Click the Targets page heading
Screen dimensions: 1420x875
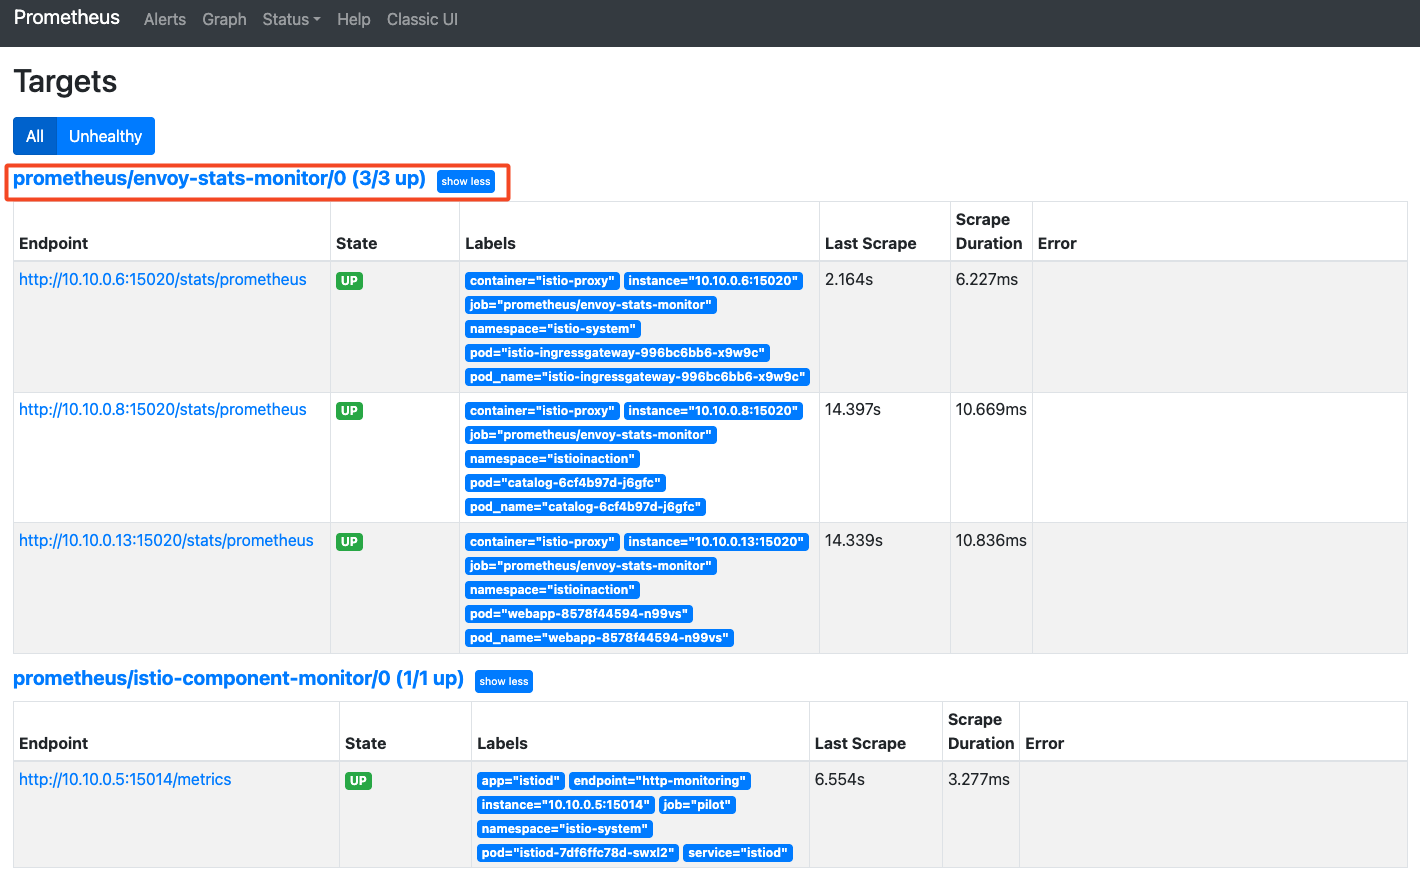pyautogui.click(x=65, y=81)
